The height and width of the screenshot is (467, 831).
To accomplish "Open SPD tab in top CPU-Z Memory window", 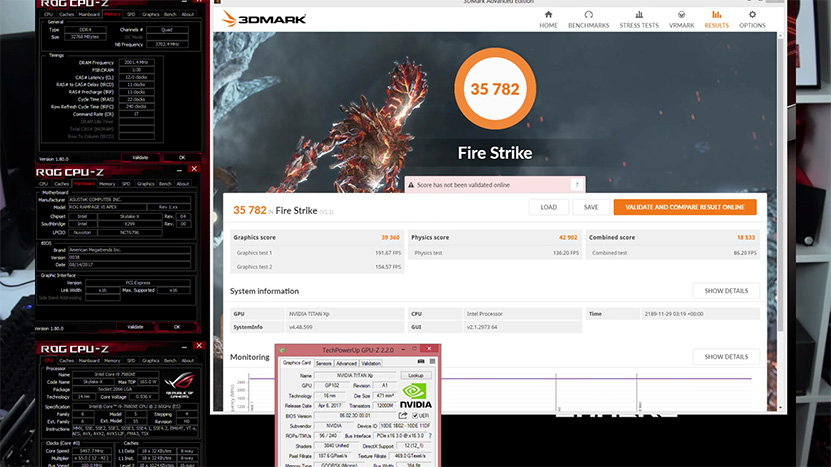I will 131,14.
